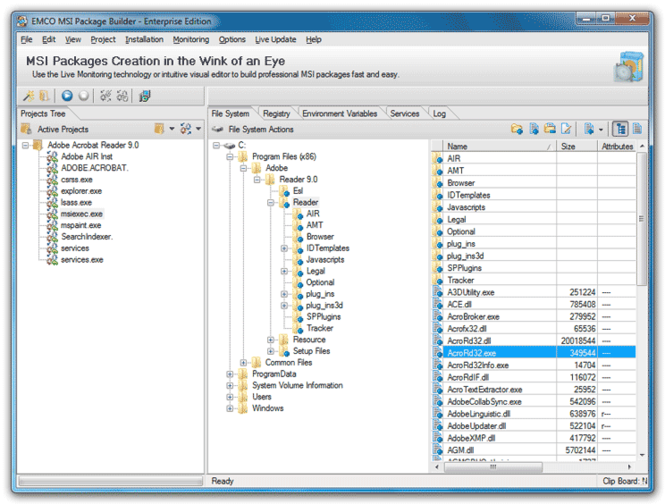Open the Edit menu

pos(49,39)
